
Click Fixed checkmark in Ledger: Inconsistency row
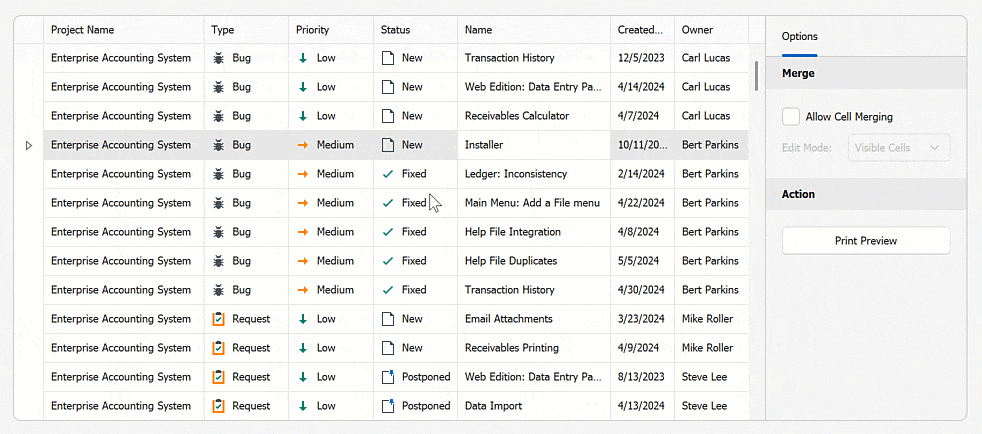pos(388,174)
